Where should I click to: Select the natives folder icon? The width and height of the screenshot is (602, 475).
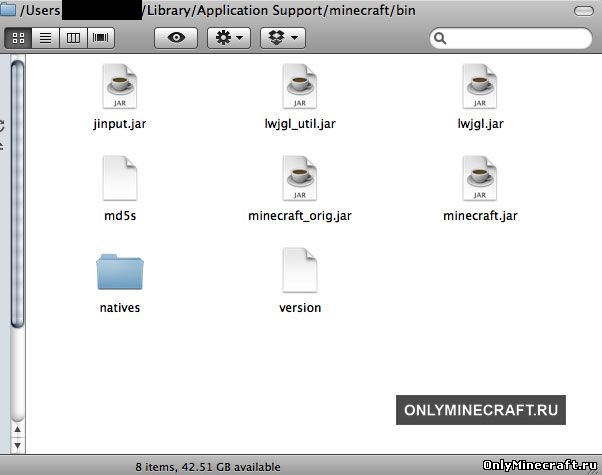[x=119, y=272]
